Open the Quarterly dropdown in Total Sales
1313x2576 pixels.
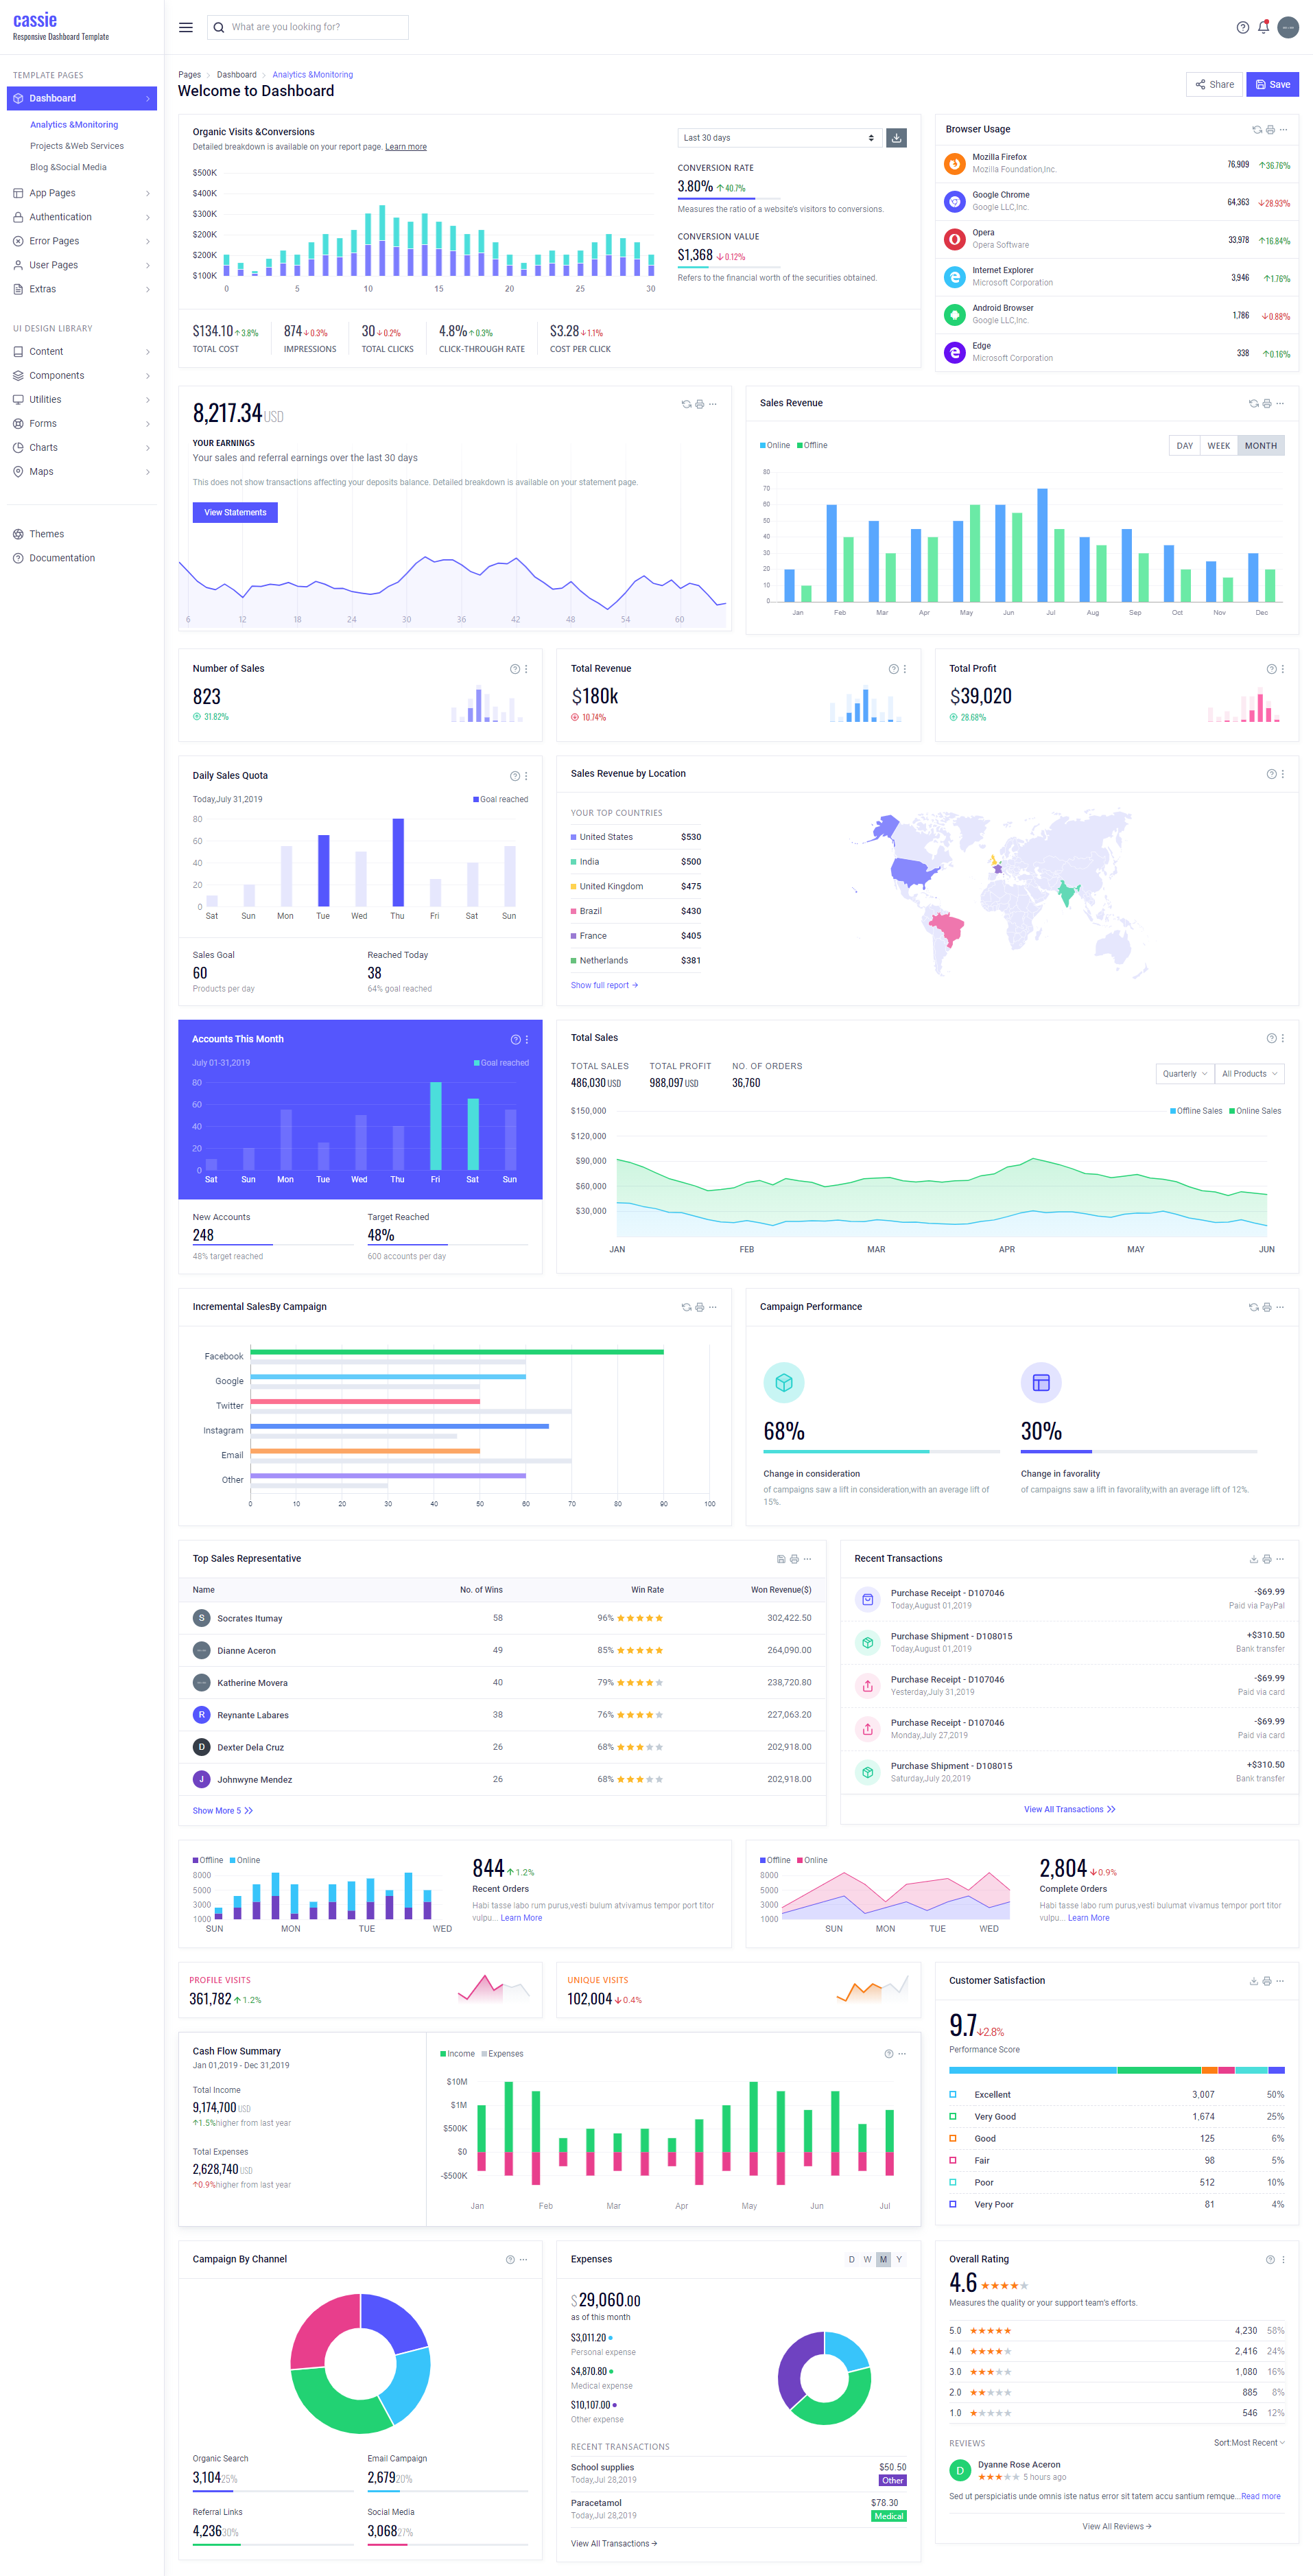(x=1184, y=1074)
